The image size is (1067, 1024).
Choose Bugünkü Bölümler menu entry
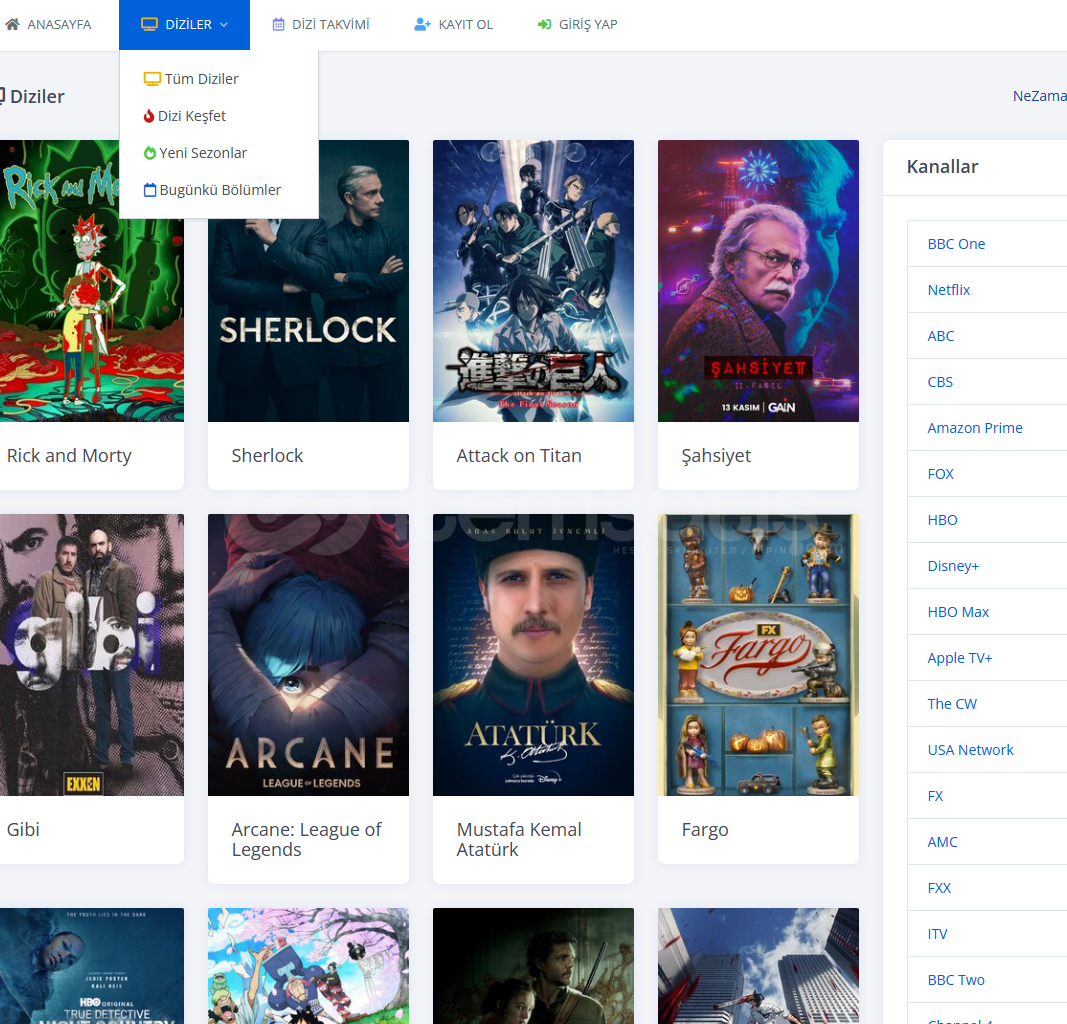[x=220, y=190]
